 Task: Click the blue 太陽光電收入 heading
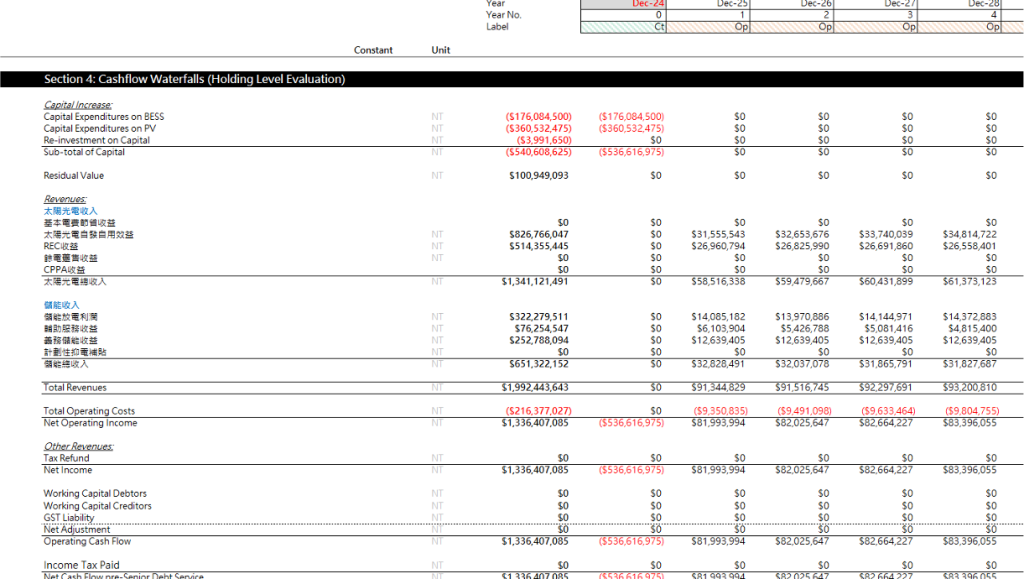coord(70,211)
